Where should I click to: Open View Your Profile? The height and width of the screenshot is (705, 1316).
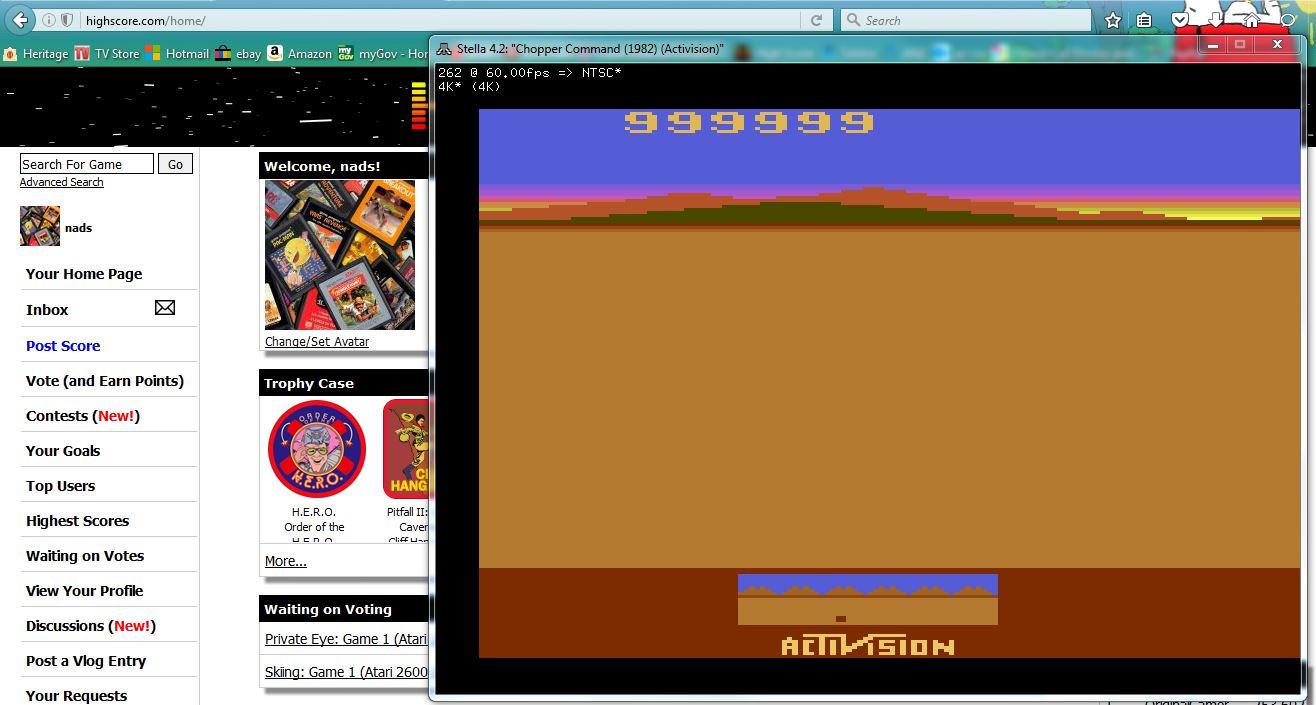(85, 591)
